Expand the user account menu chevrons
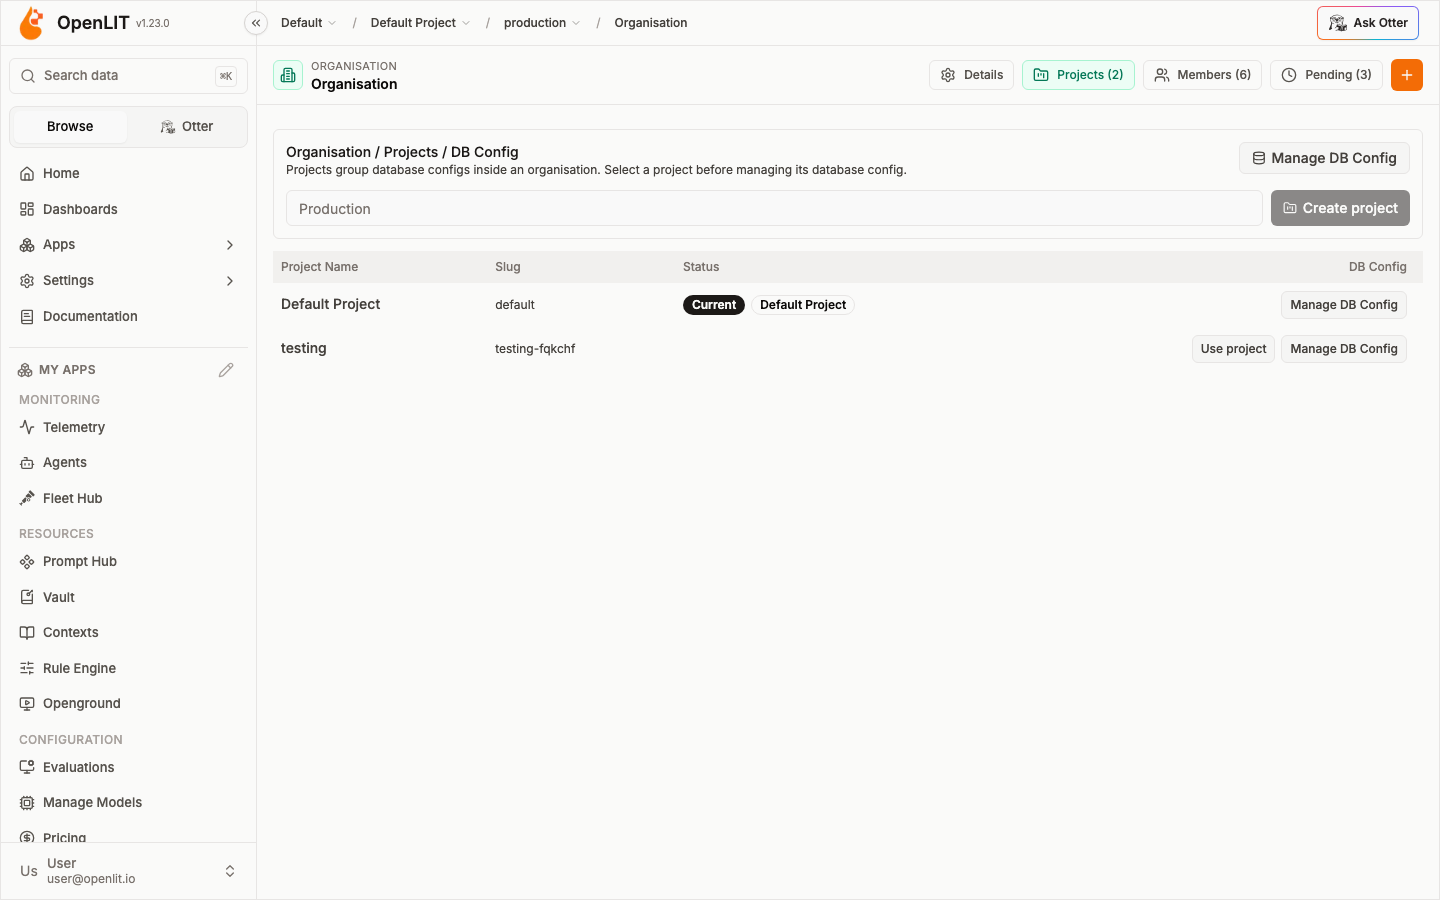 pyautogui.click(x=230, y=872)
